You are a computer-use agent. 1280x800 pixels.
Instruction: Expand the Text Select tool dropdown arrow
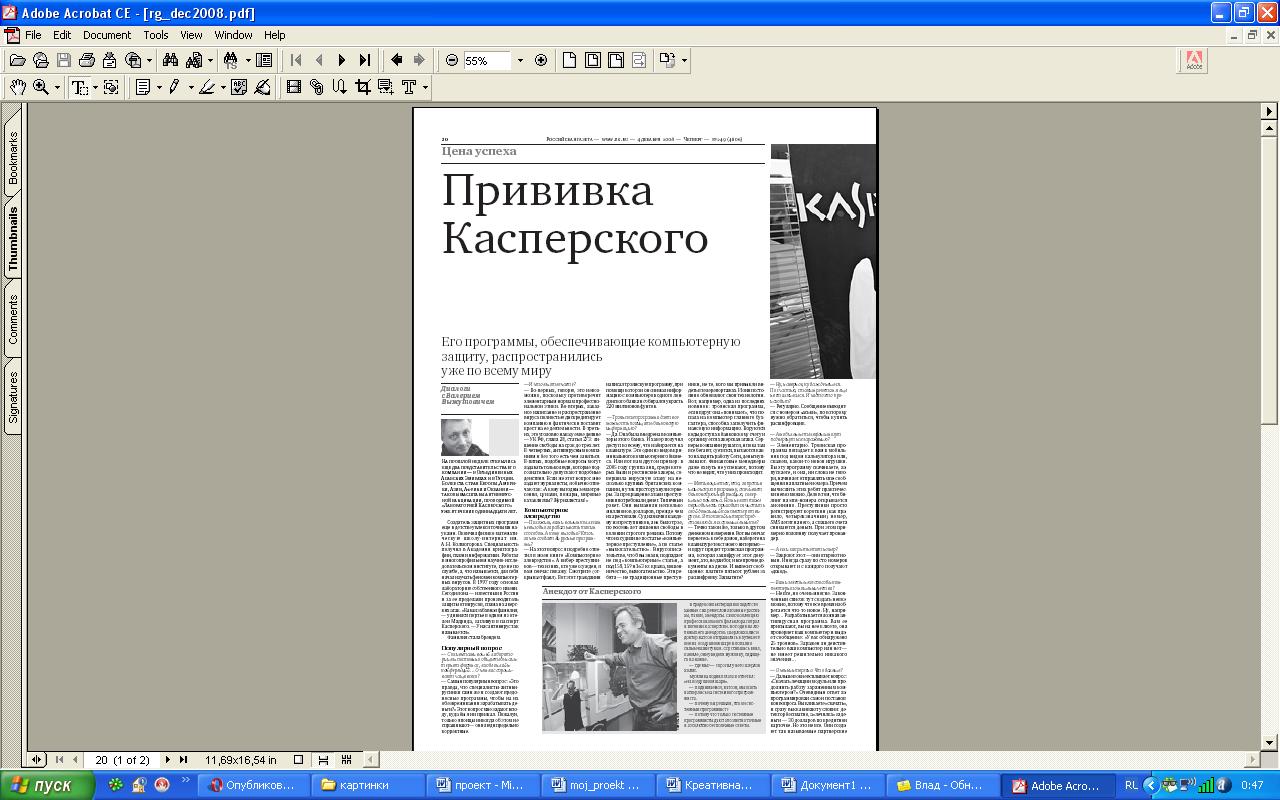93,87
